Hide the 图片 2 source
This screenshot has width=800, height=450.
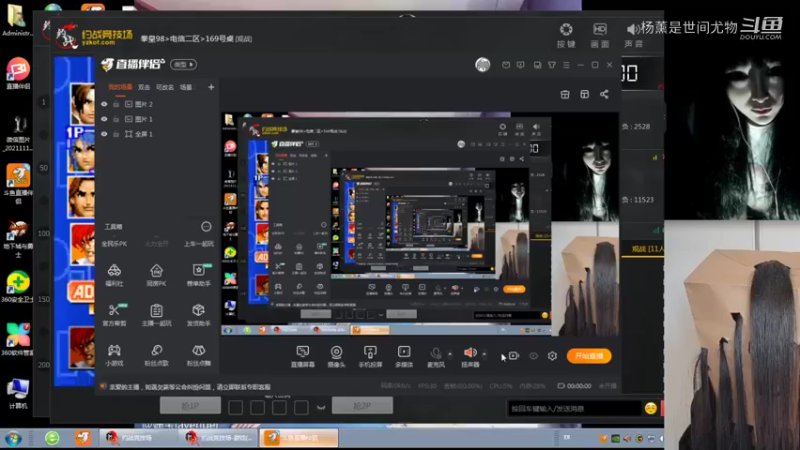coord(104,104)
